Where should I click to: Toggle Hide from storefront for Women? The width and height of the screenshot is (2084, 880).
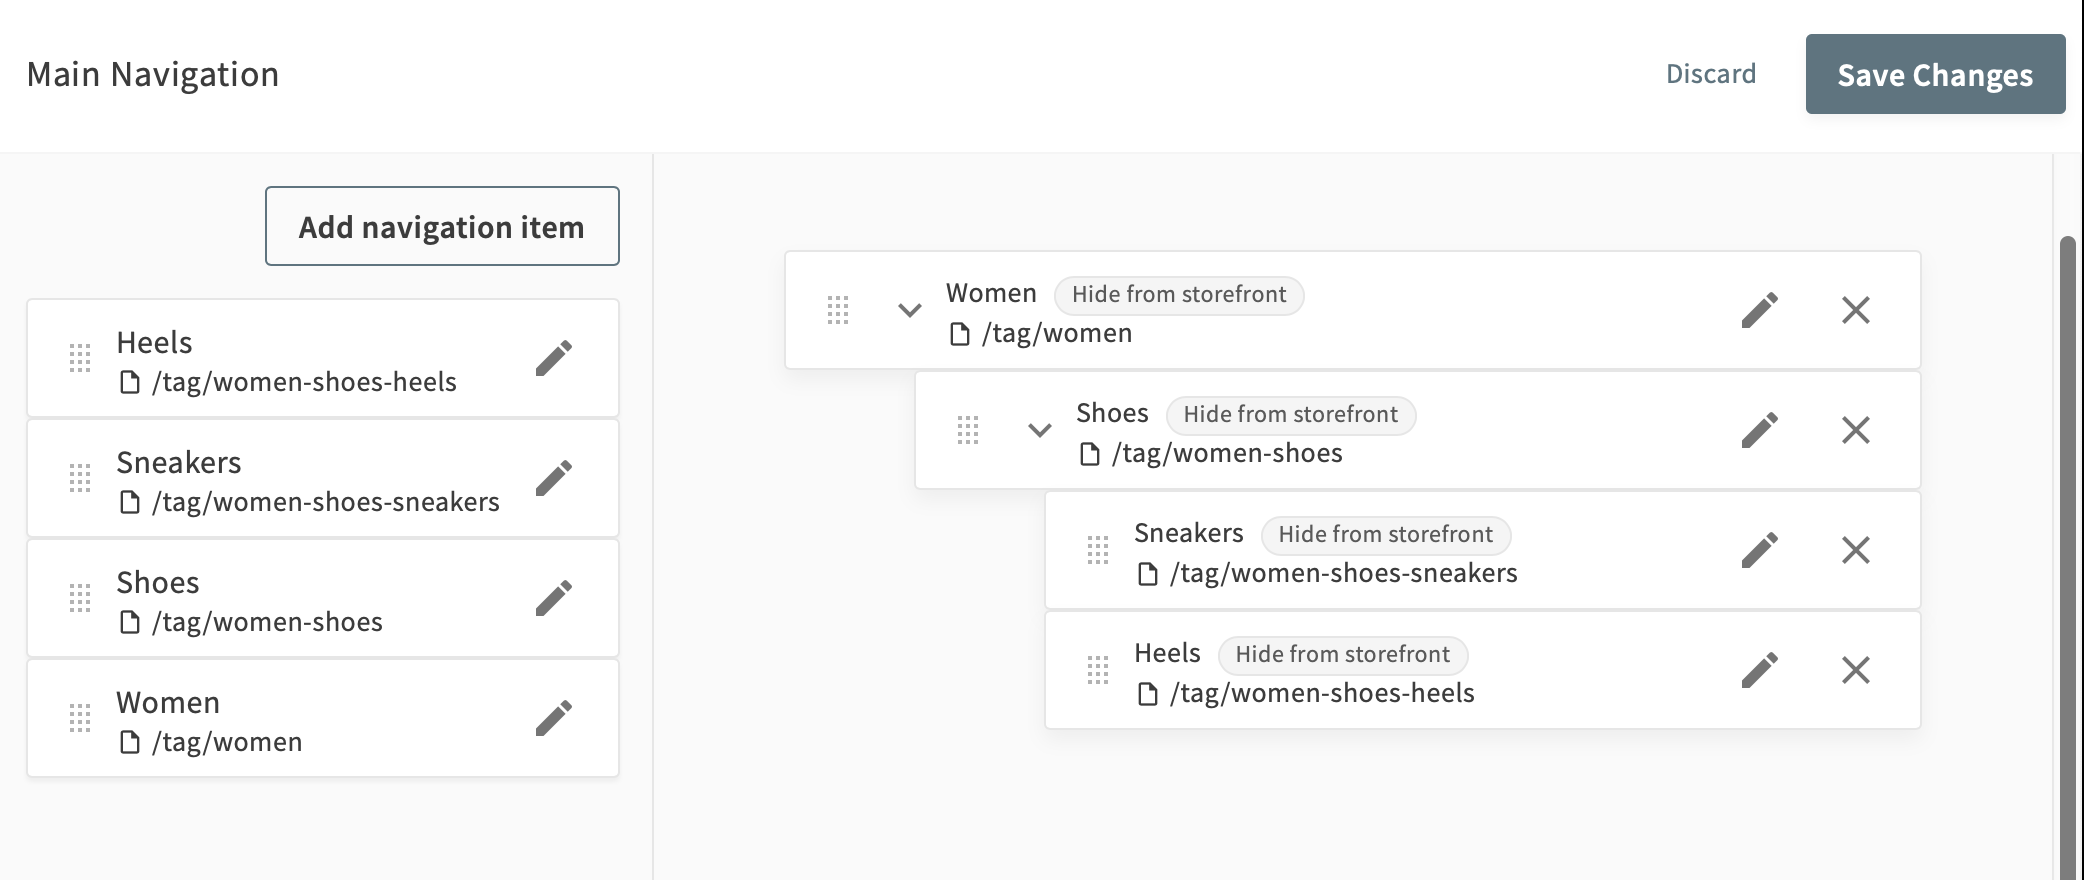(x=1178, y=295)
